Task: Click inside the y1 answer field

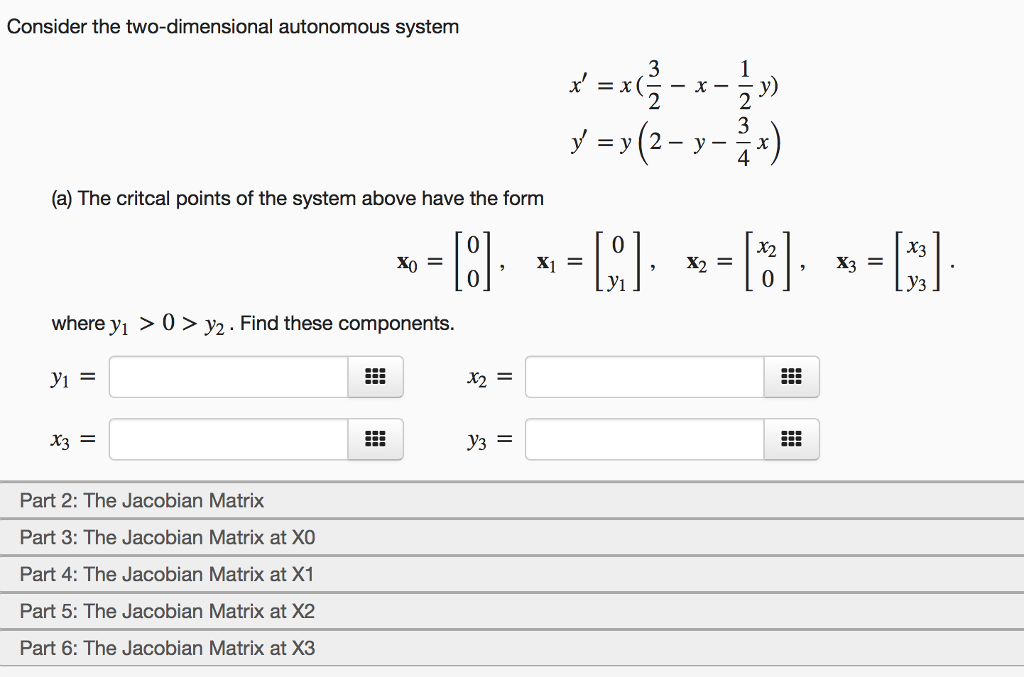Action: [x=230, y=377]
